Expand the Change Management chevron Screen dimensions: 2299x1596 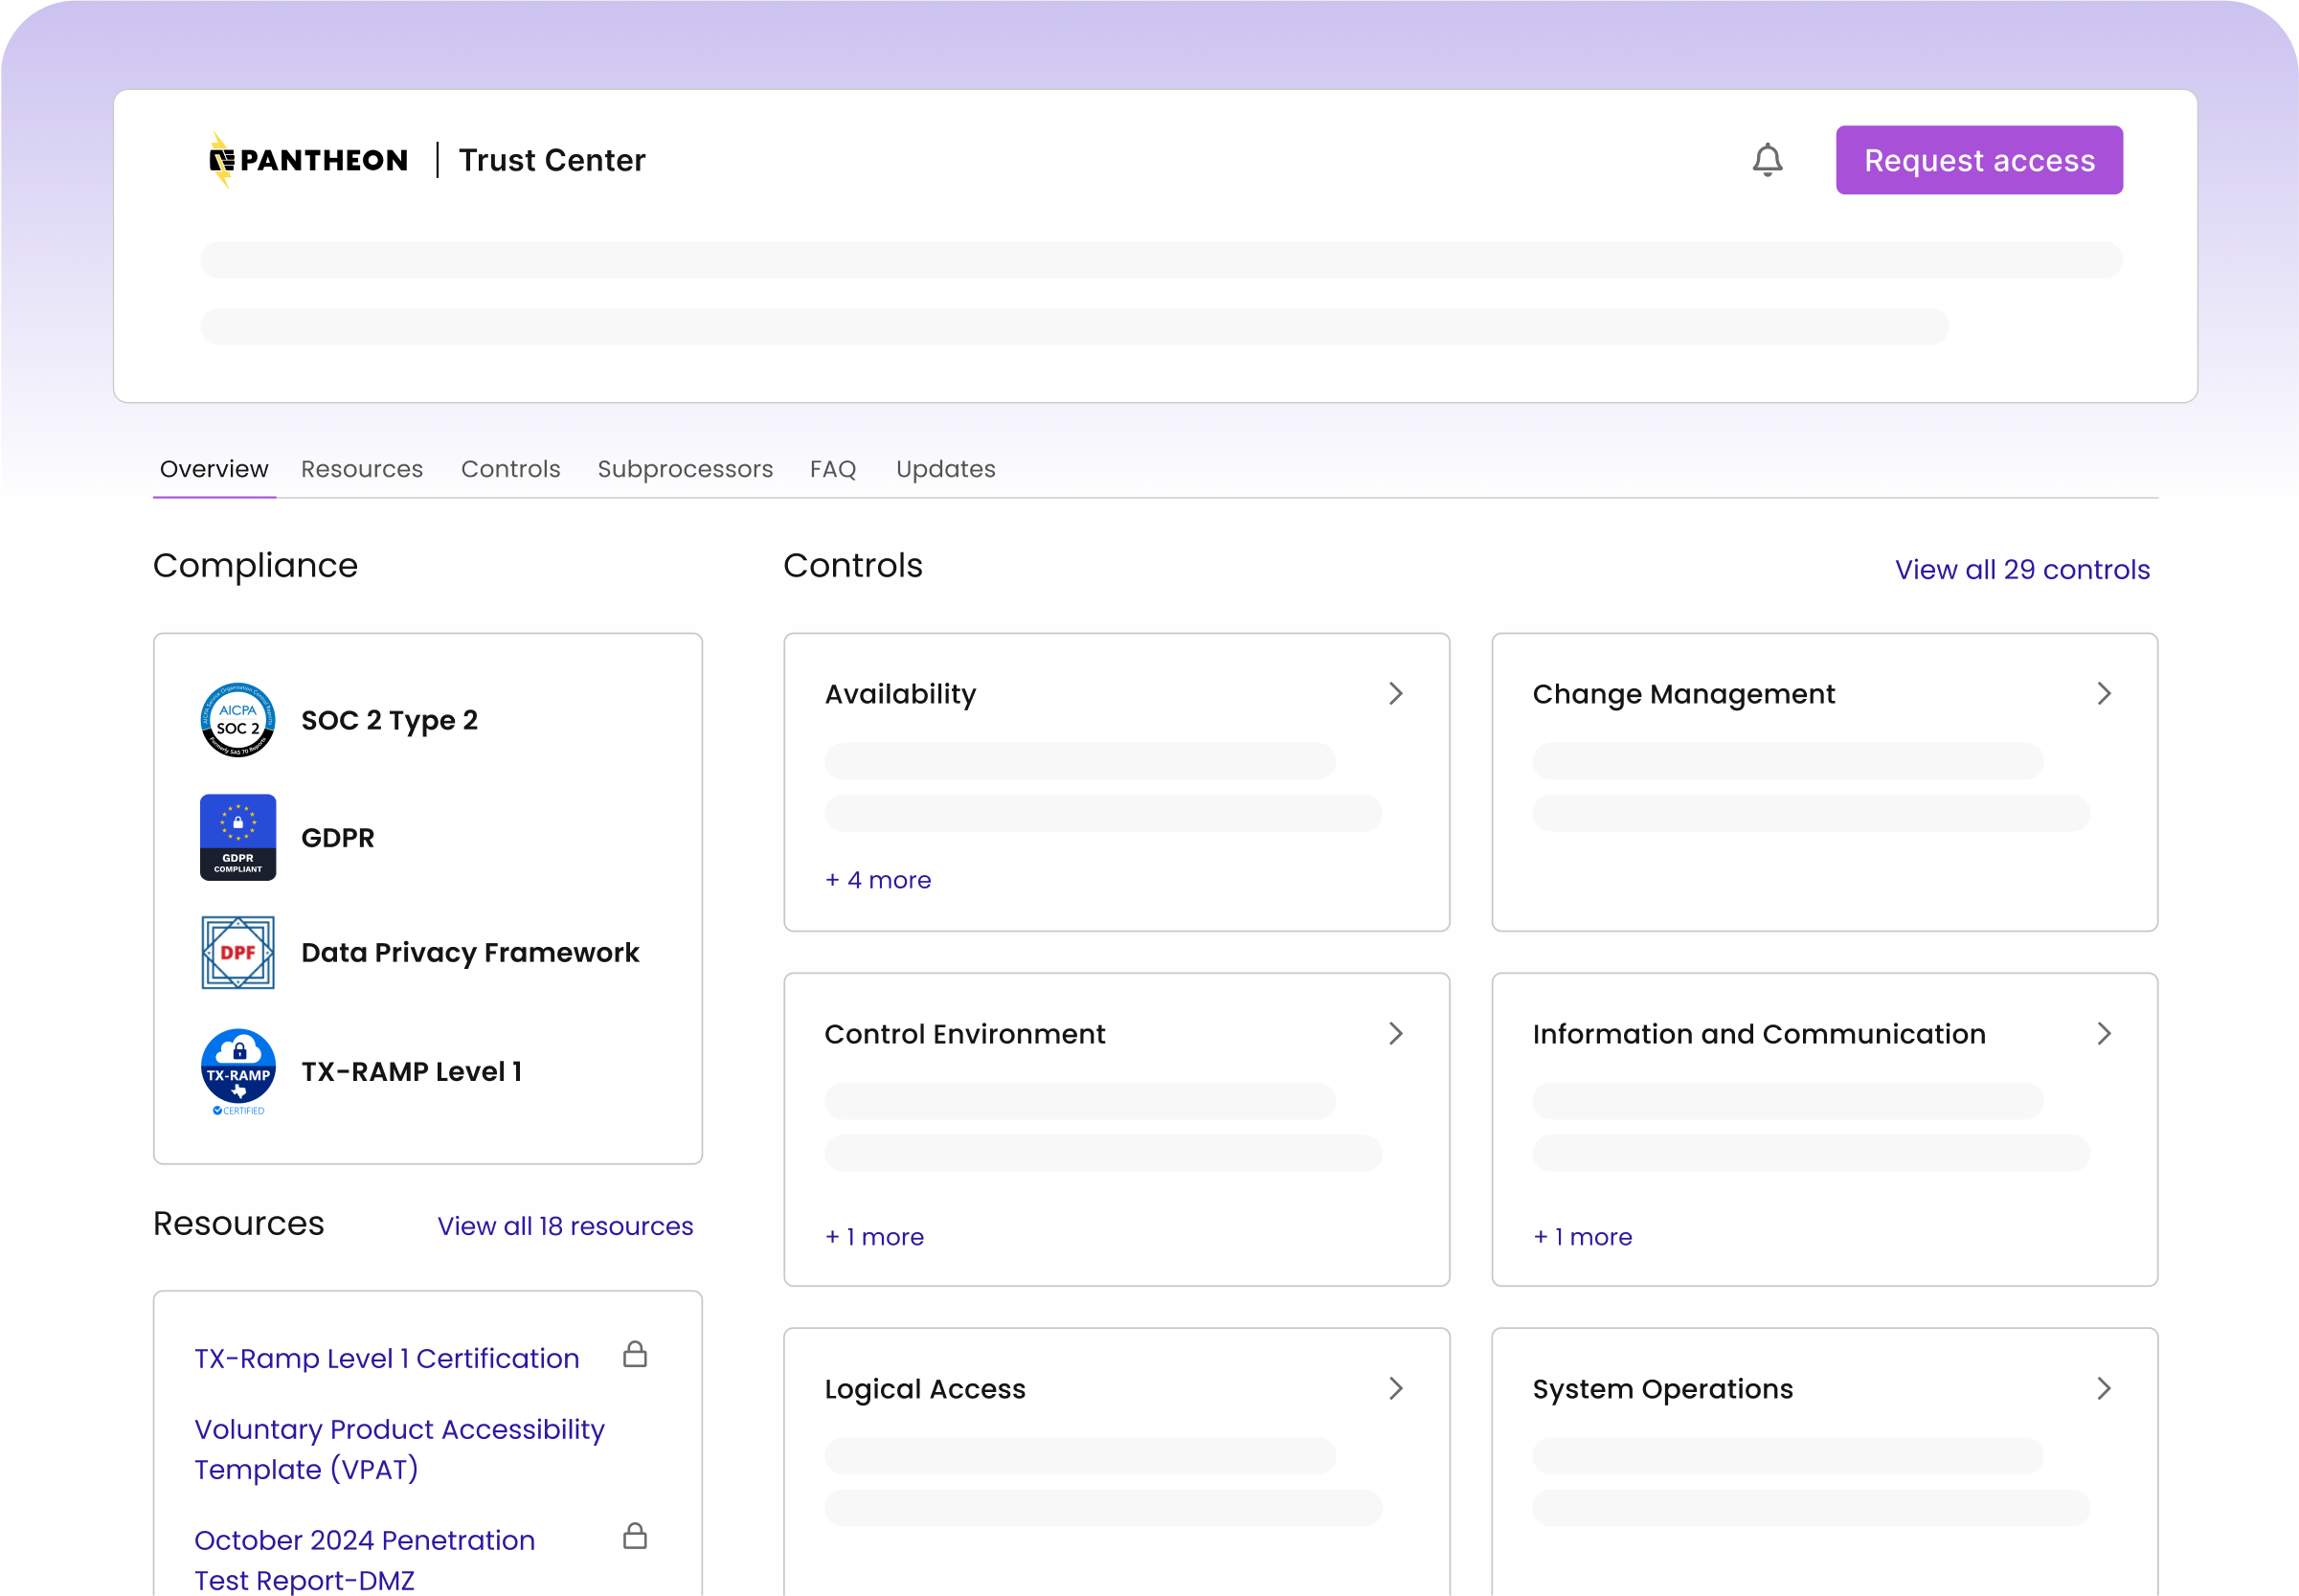(2104, 693)
